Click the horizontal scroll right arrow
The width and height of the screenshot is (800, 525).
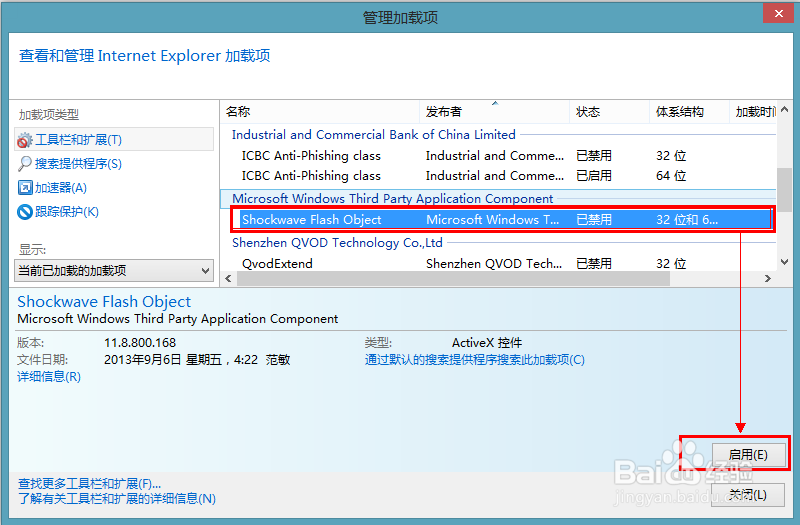coord(767,279)
